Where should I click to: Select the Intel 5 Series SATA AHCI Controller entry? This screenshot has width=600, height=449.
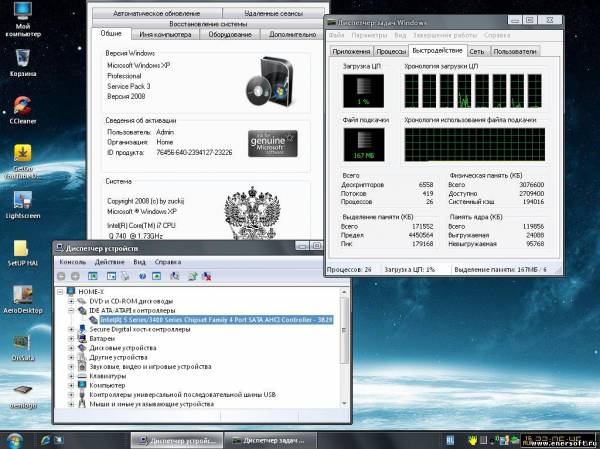tap(217, 320)
